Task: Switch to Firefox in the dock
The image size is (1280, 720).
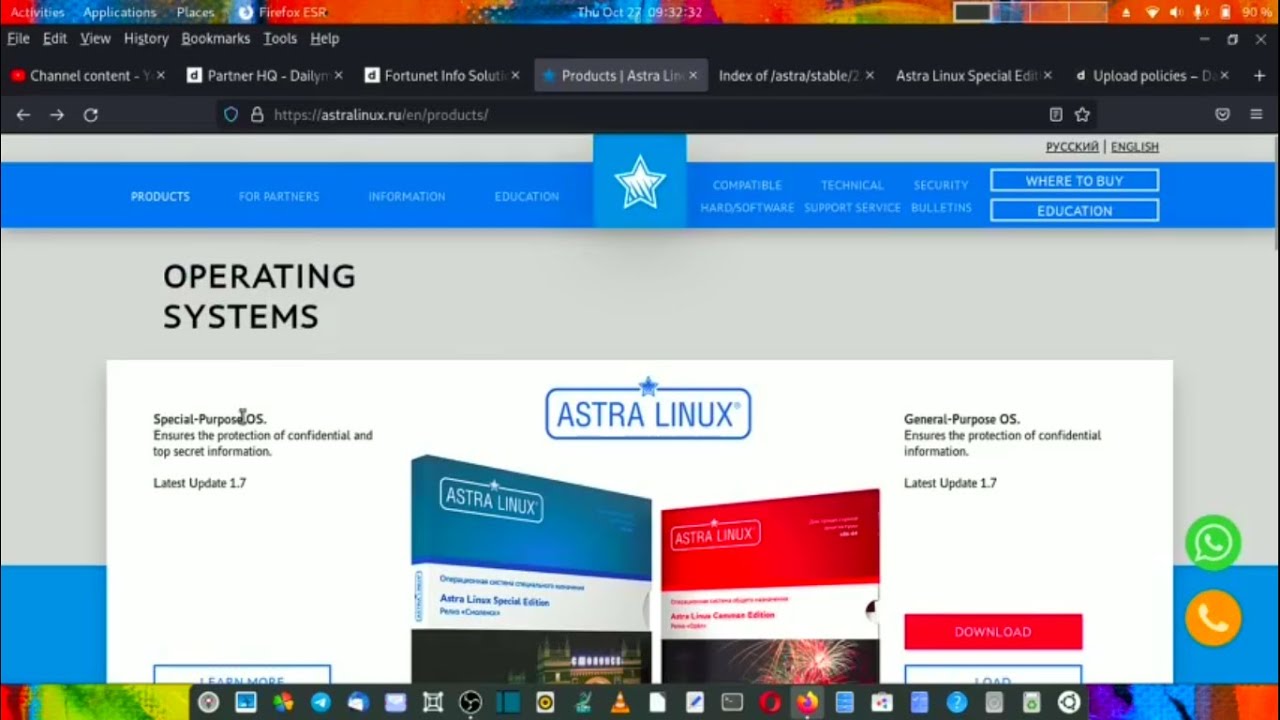Action: [x=806, y=703]
